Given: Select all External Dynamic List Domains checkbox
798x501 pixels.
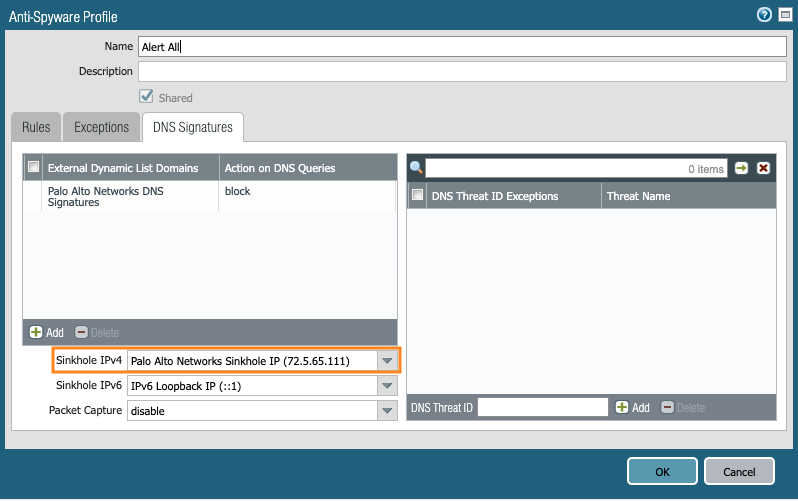Looking at the screenshot, I should pyautogui.click(x=34, y=167).
